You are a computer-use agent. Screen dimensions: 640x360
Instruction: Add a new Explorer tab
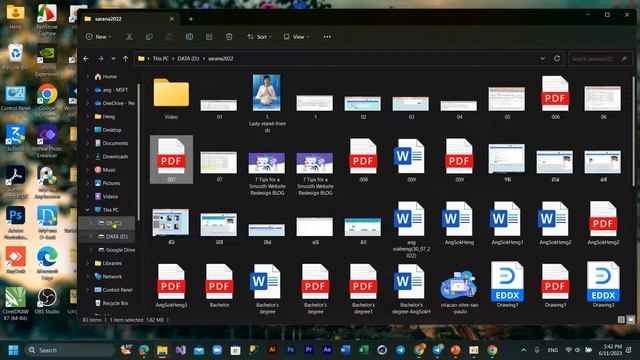click(x=191, y=19)
